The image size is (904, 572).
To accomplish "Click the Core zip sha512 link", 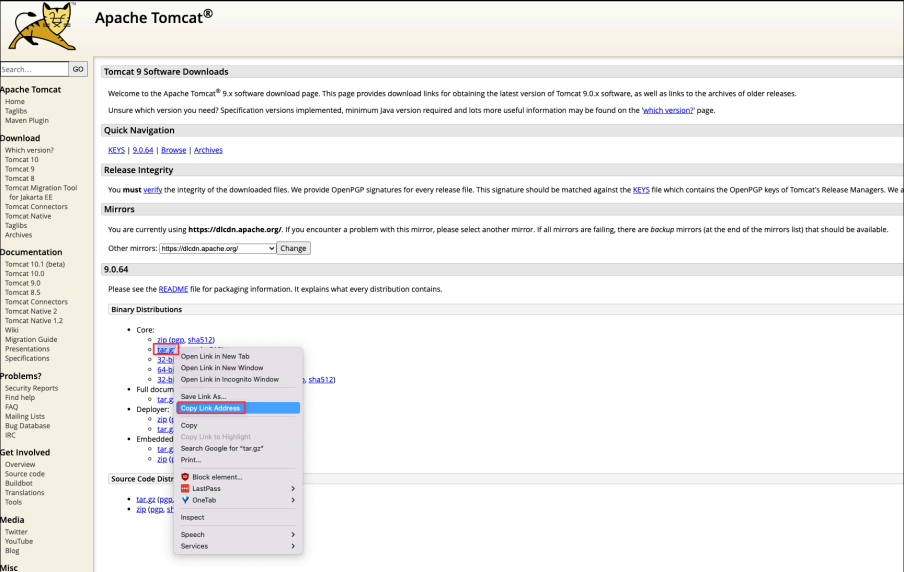I will (200, 340).
